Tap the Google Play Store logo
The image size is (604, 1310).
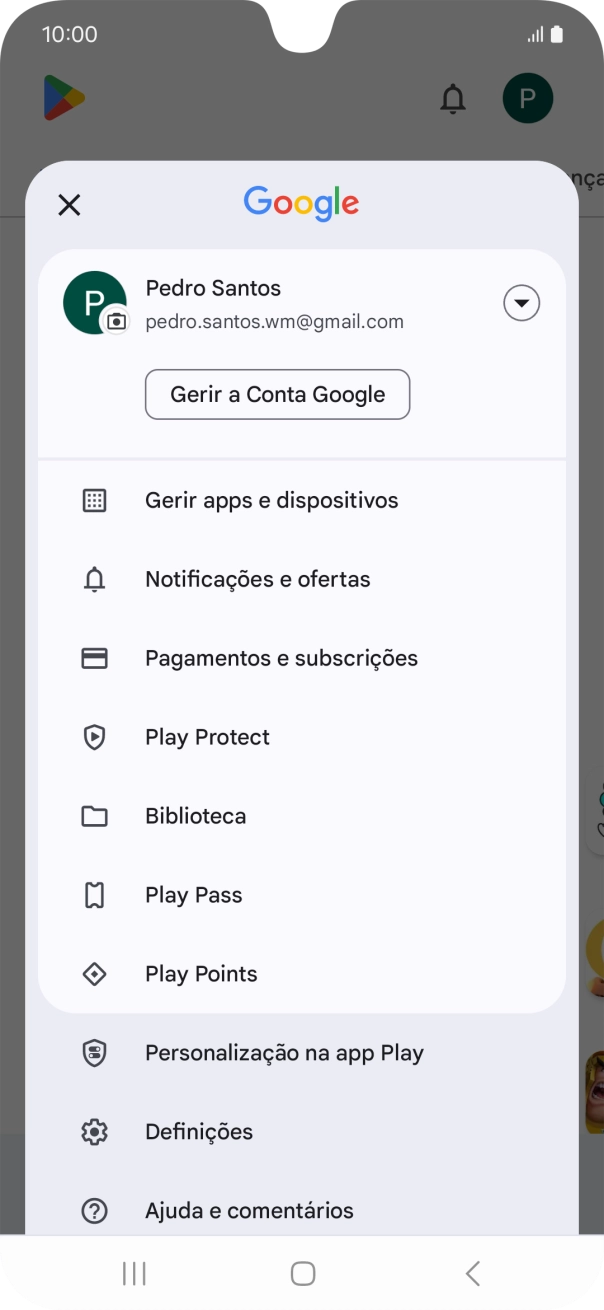[x=64, y=97]
